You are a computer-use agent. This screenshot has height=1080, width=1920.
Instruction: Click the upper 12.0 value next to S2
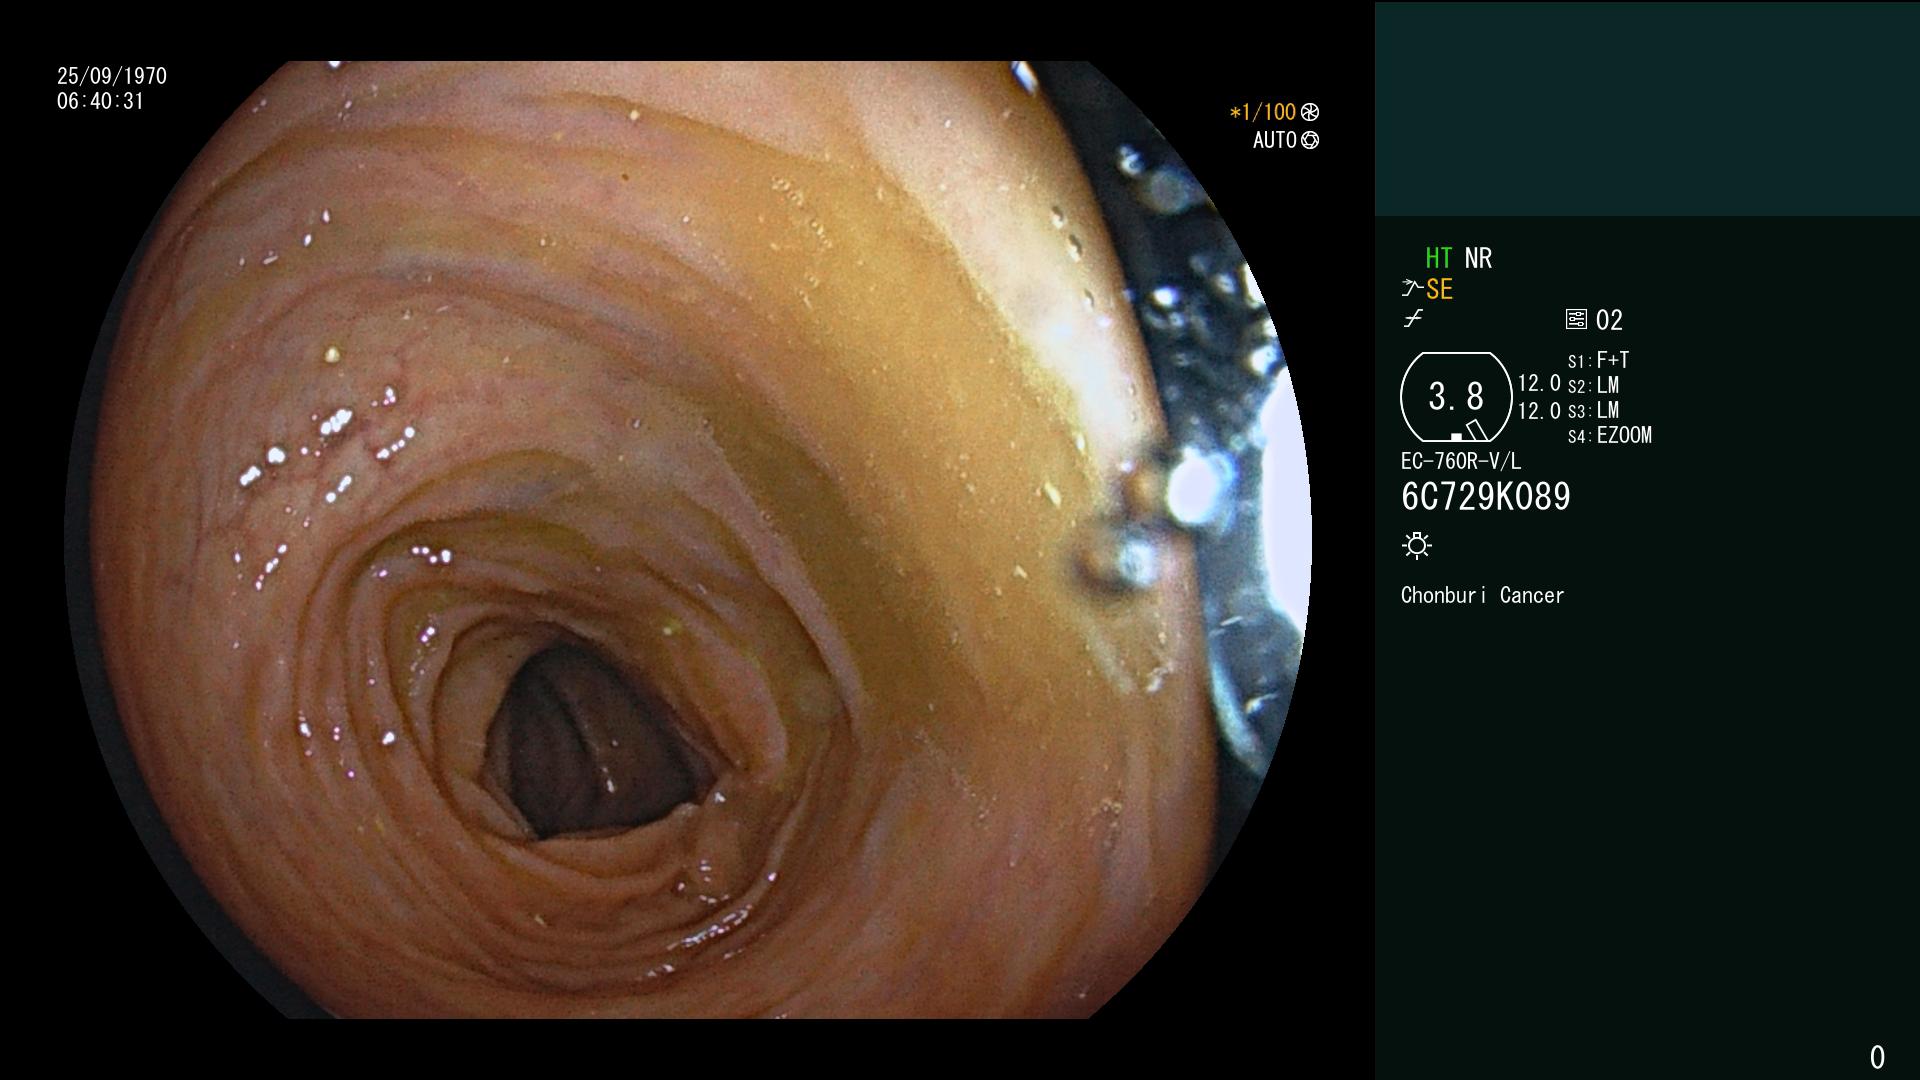point(1539,383)
